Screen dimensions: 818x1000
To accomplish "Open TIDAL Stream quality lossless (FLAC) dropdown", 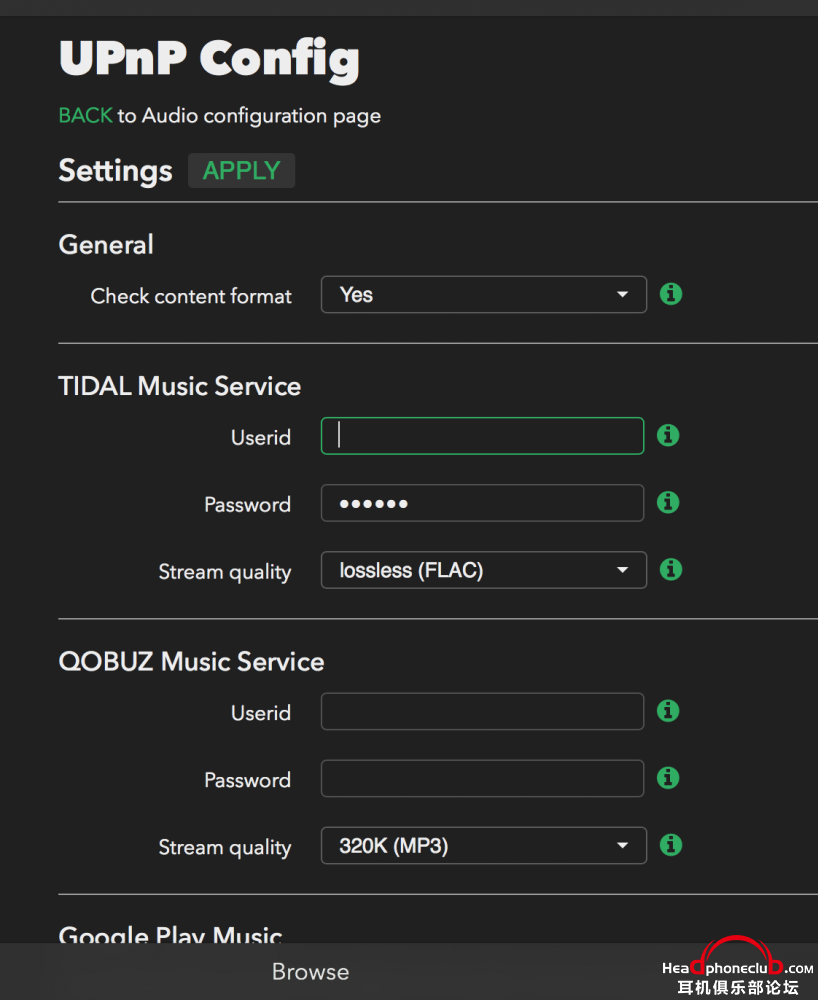I will (484, 570).
